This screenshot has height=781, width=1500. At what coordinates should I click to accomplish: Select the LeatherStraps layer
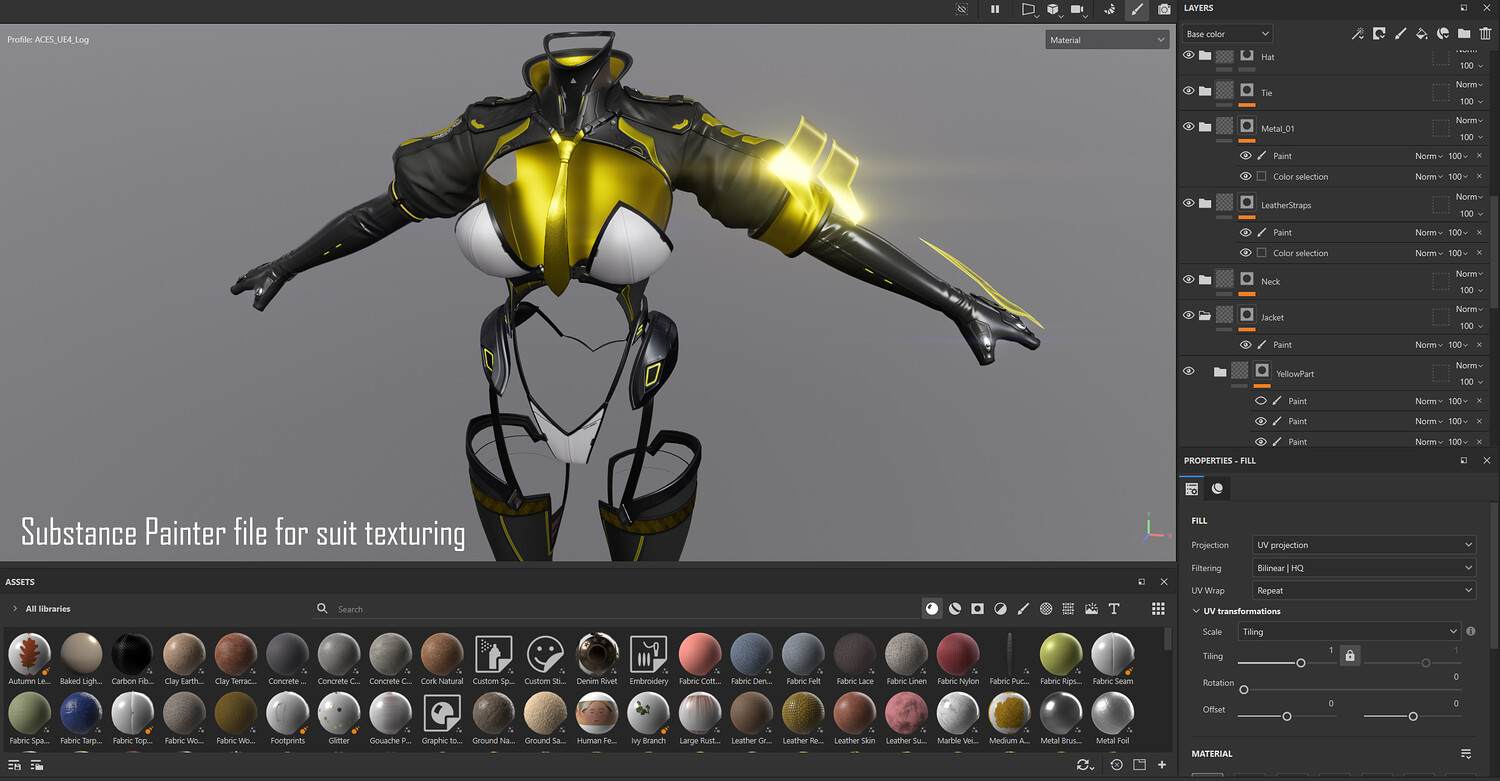(1286, 205)
